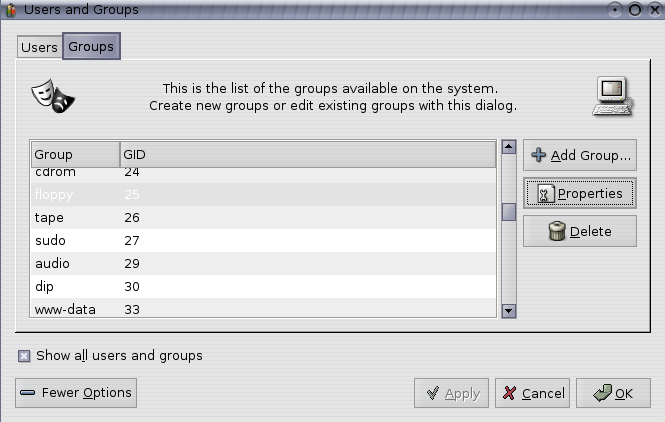Toggle Show all users and groups checkbox

point(24,355)
